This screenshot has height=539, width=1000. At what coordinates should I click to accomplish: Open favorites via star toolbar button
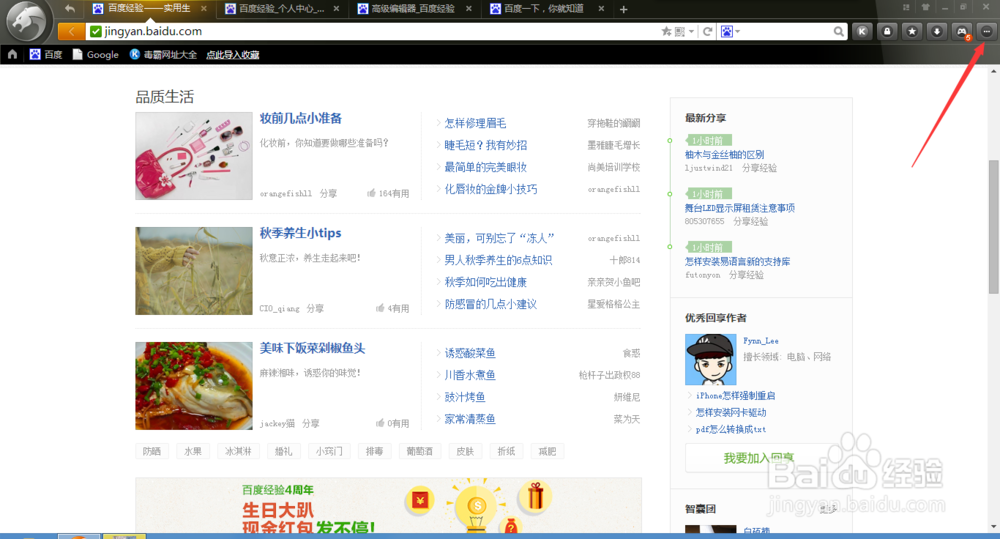point(912,31)
